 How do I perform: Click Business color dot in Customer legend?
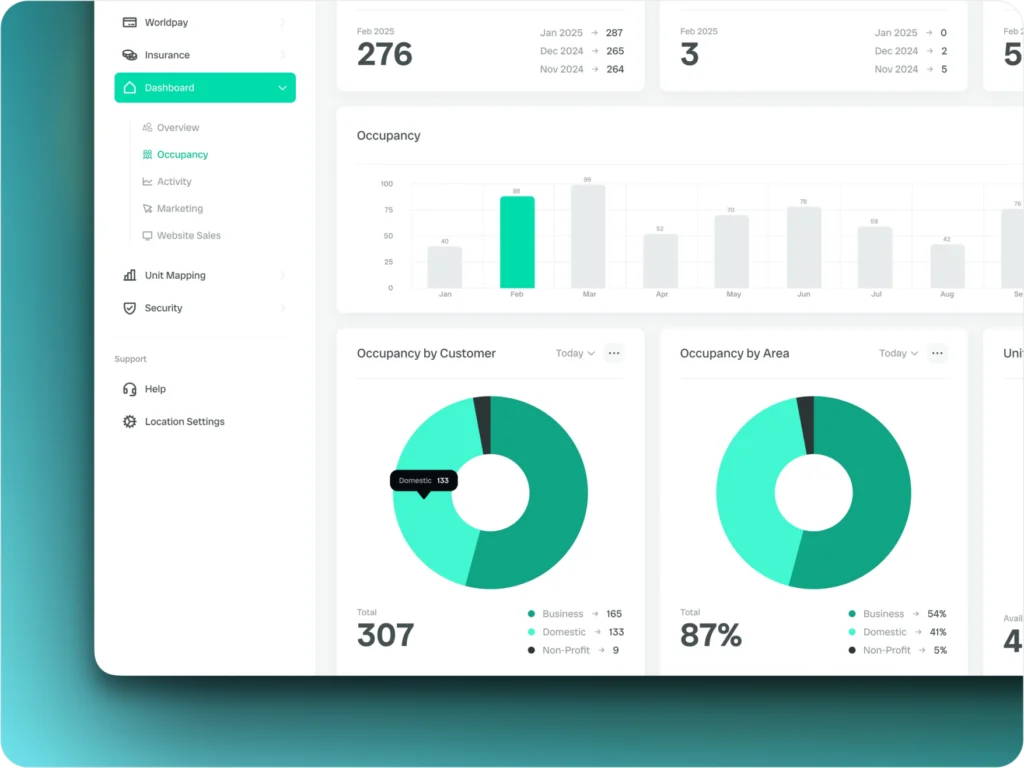[531, 614]
